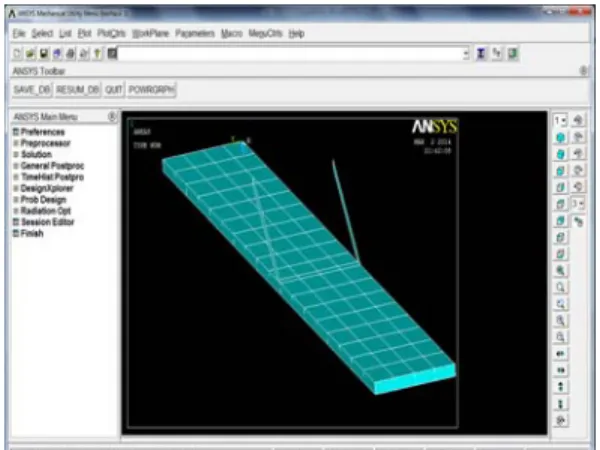600x450 pixels.
Task: Open the PlotCtrls menu
Action: coord(111,34)
